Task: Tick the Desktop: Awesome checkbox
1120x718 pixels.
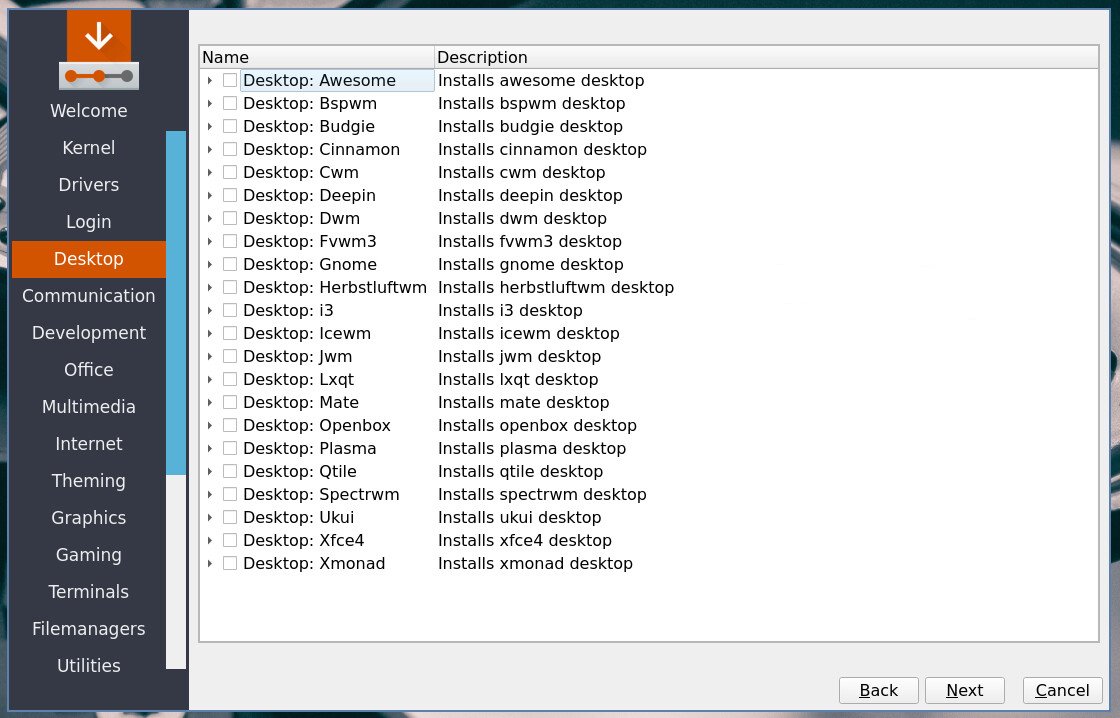Action: pyautogui.click(x=230, y=80)
